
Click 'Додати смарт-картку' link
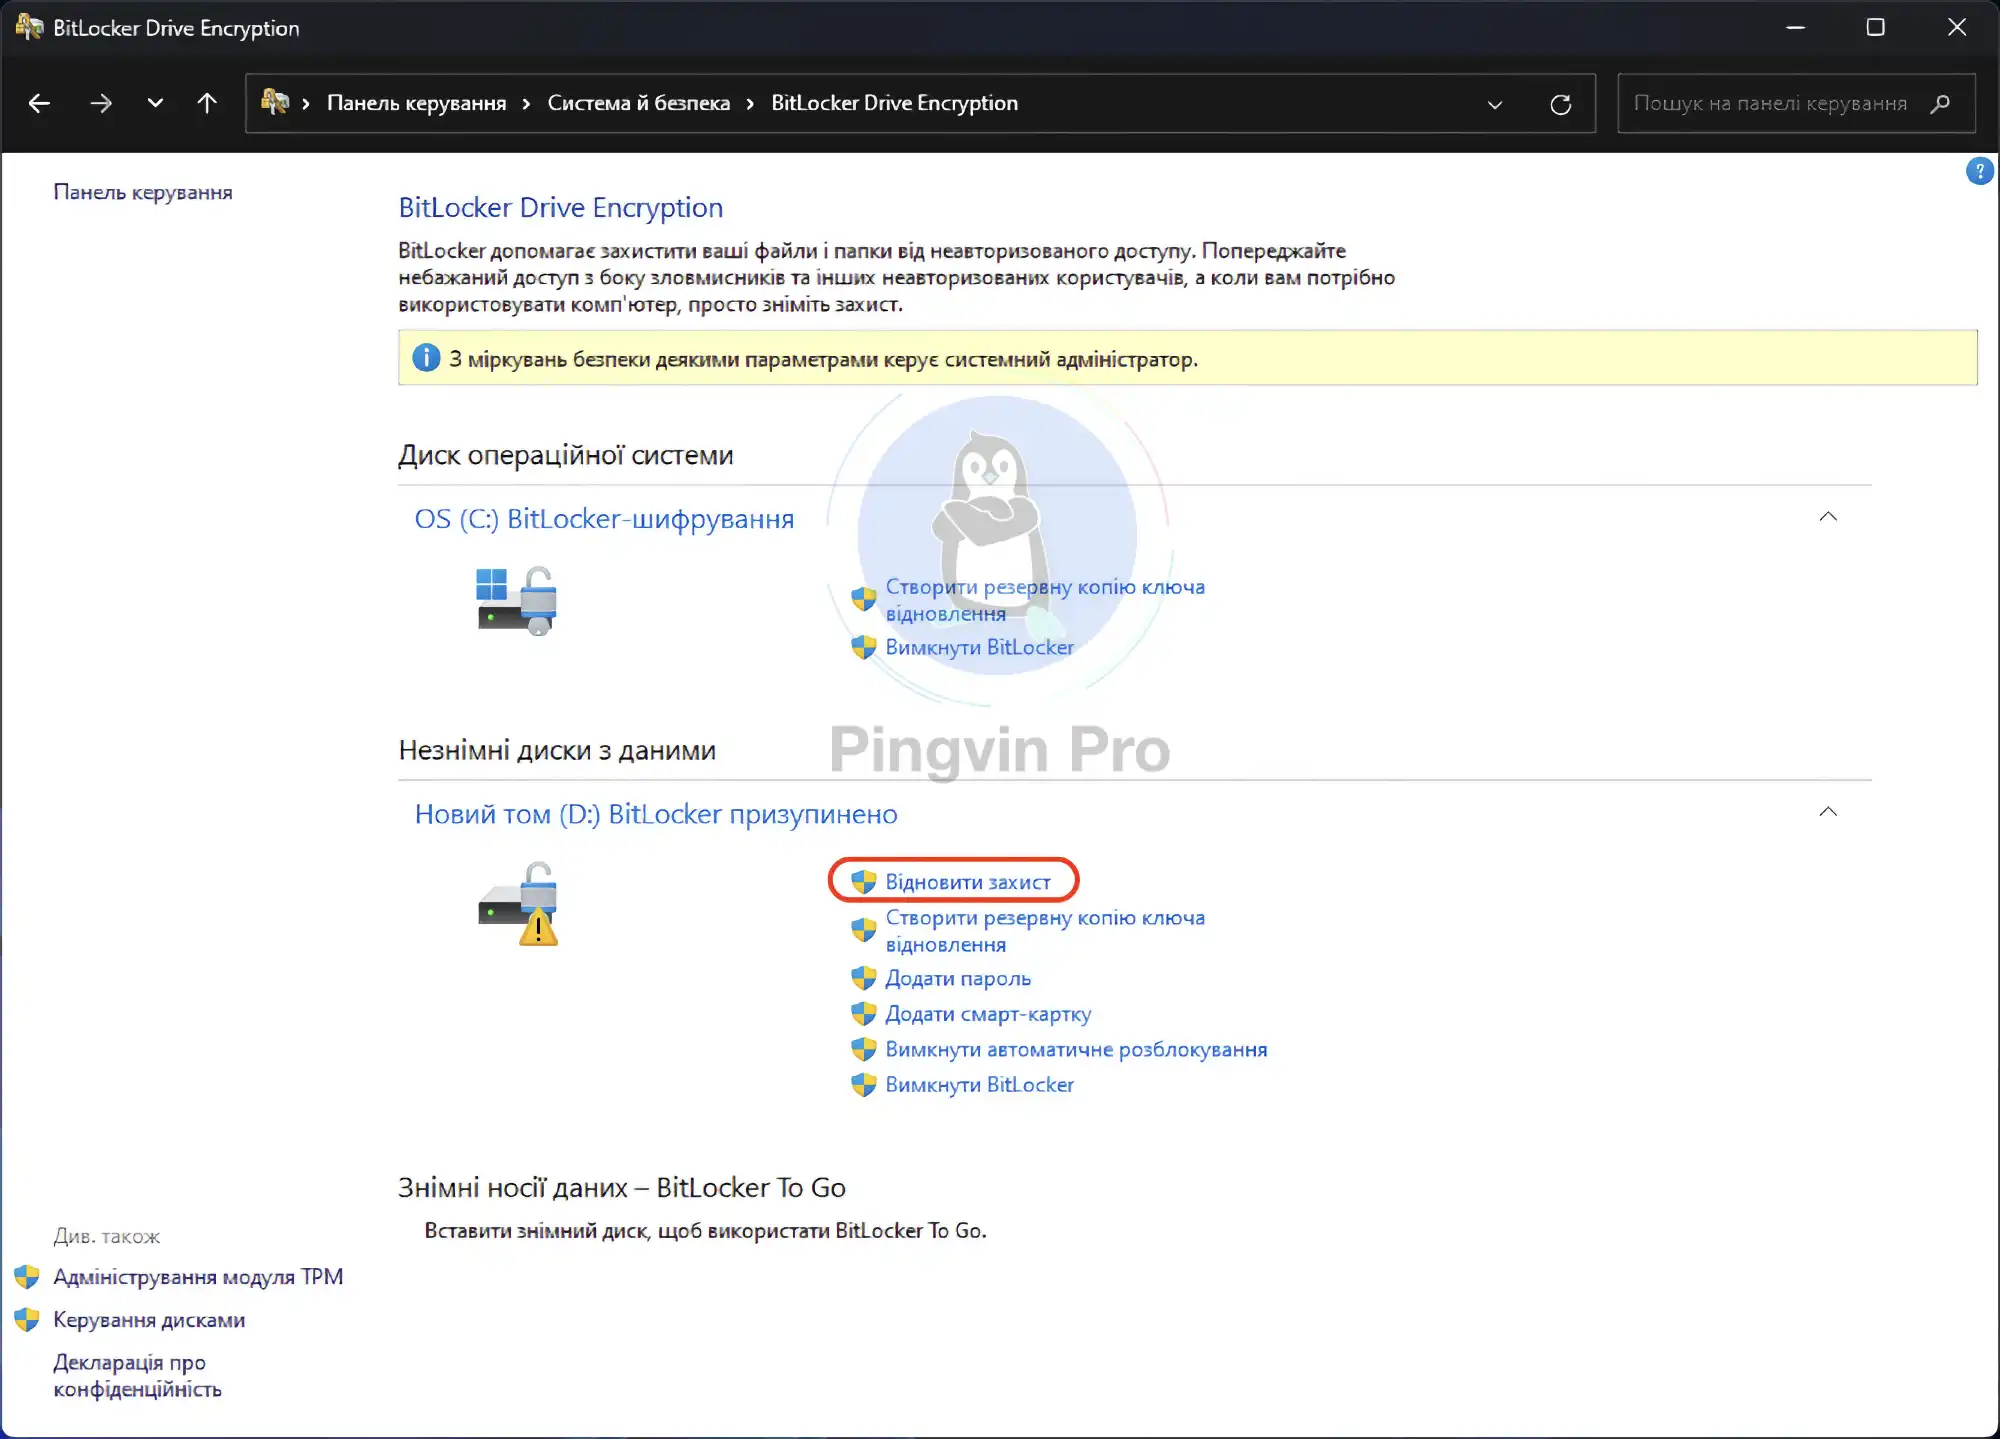[x=988, y=1014]
